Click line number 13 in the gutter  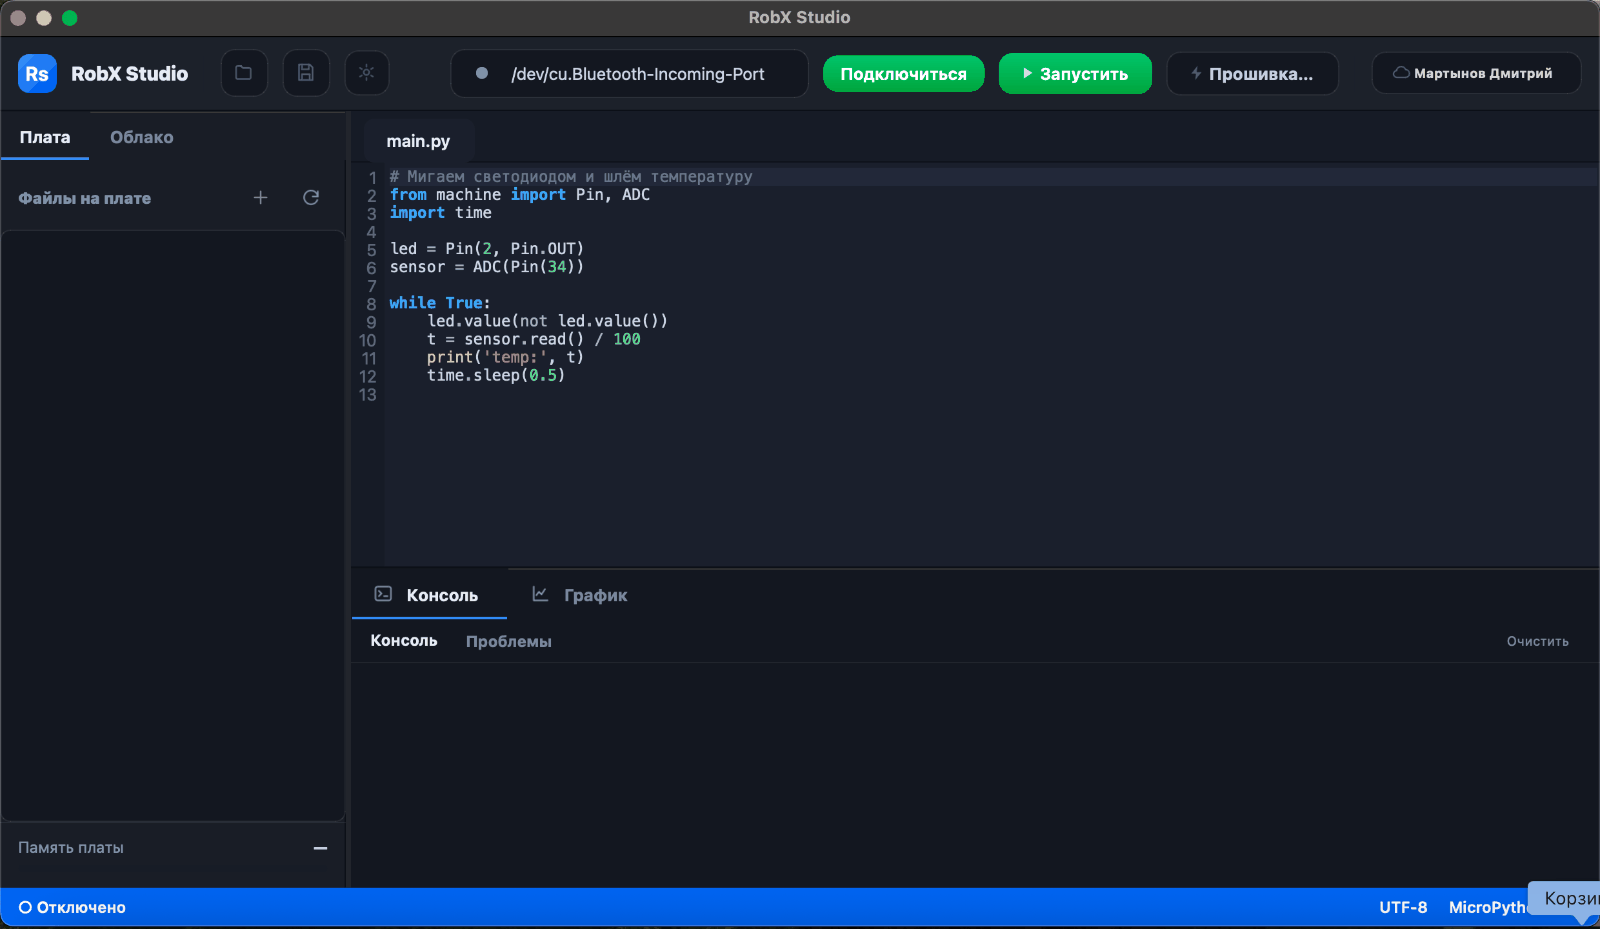[367, 394]
